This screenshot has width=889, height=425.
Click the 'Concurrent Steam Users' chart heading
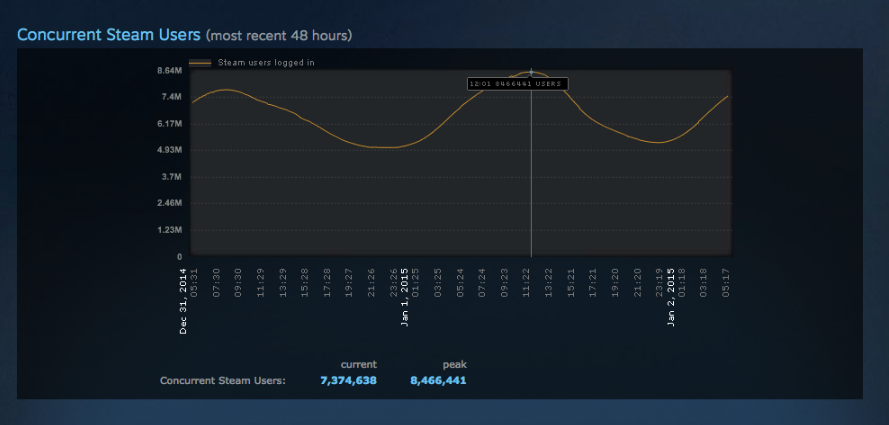(109, 35)
